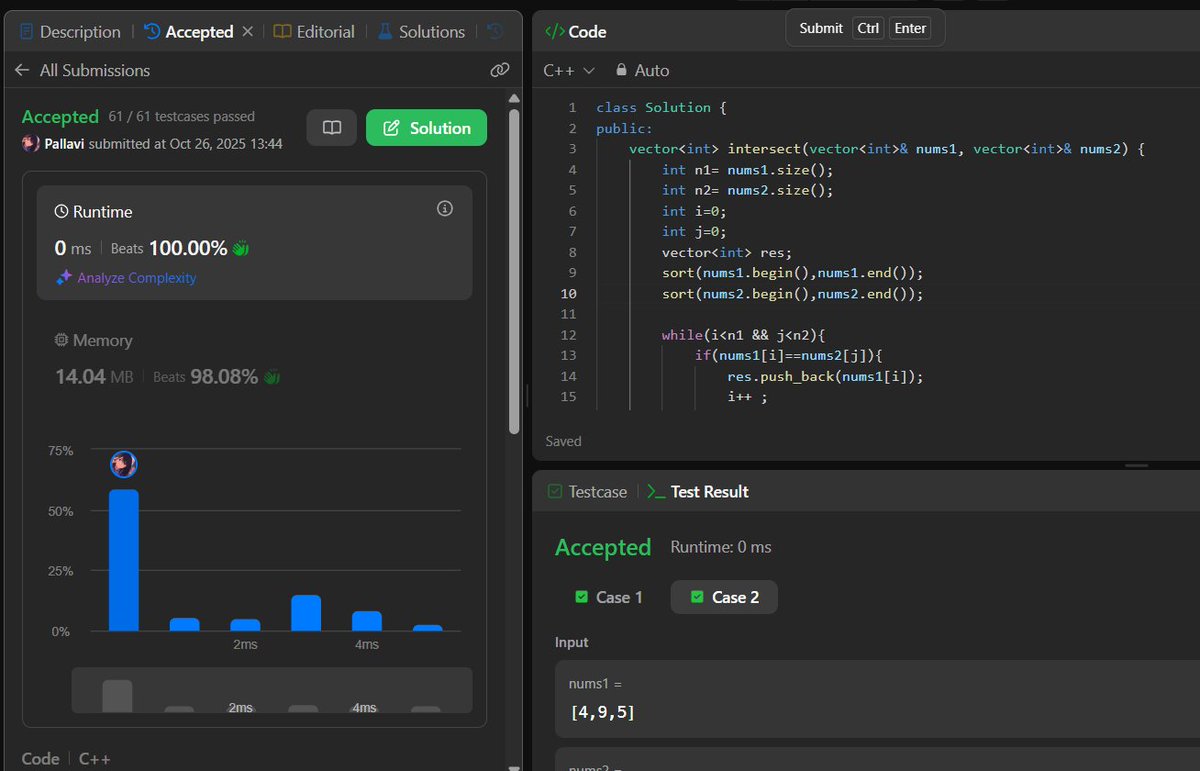The image size is (1200, 771).
Task: Click the Code panel header icon
Action: pyautogui.click(x=554, y=32)
